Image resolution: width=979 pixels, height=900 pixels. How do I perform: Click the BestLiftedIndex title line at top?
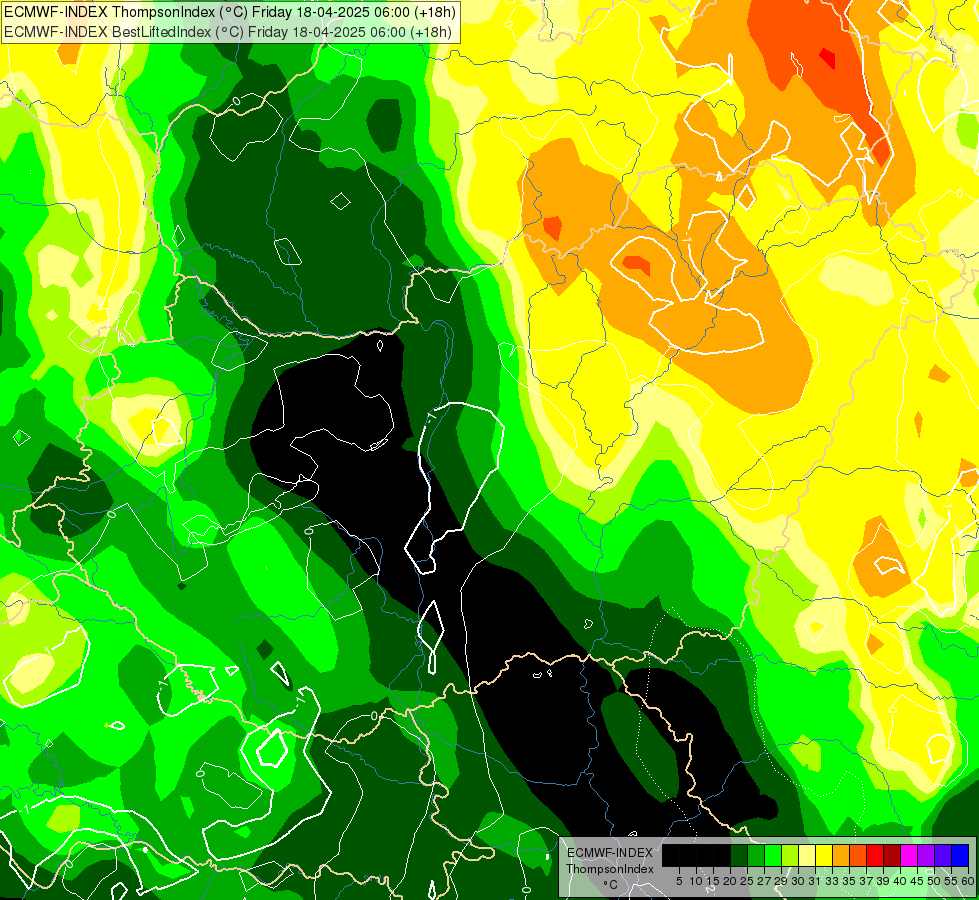(x=227, y=31)
